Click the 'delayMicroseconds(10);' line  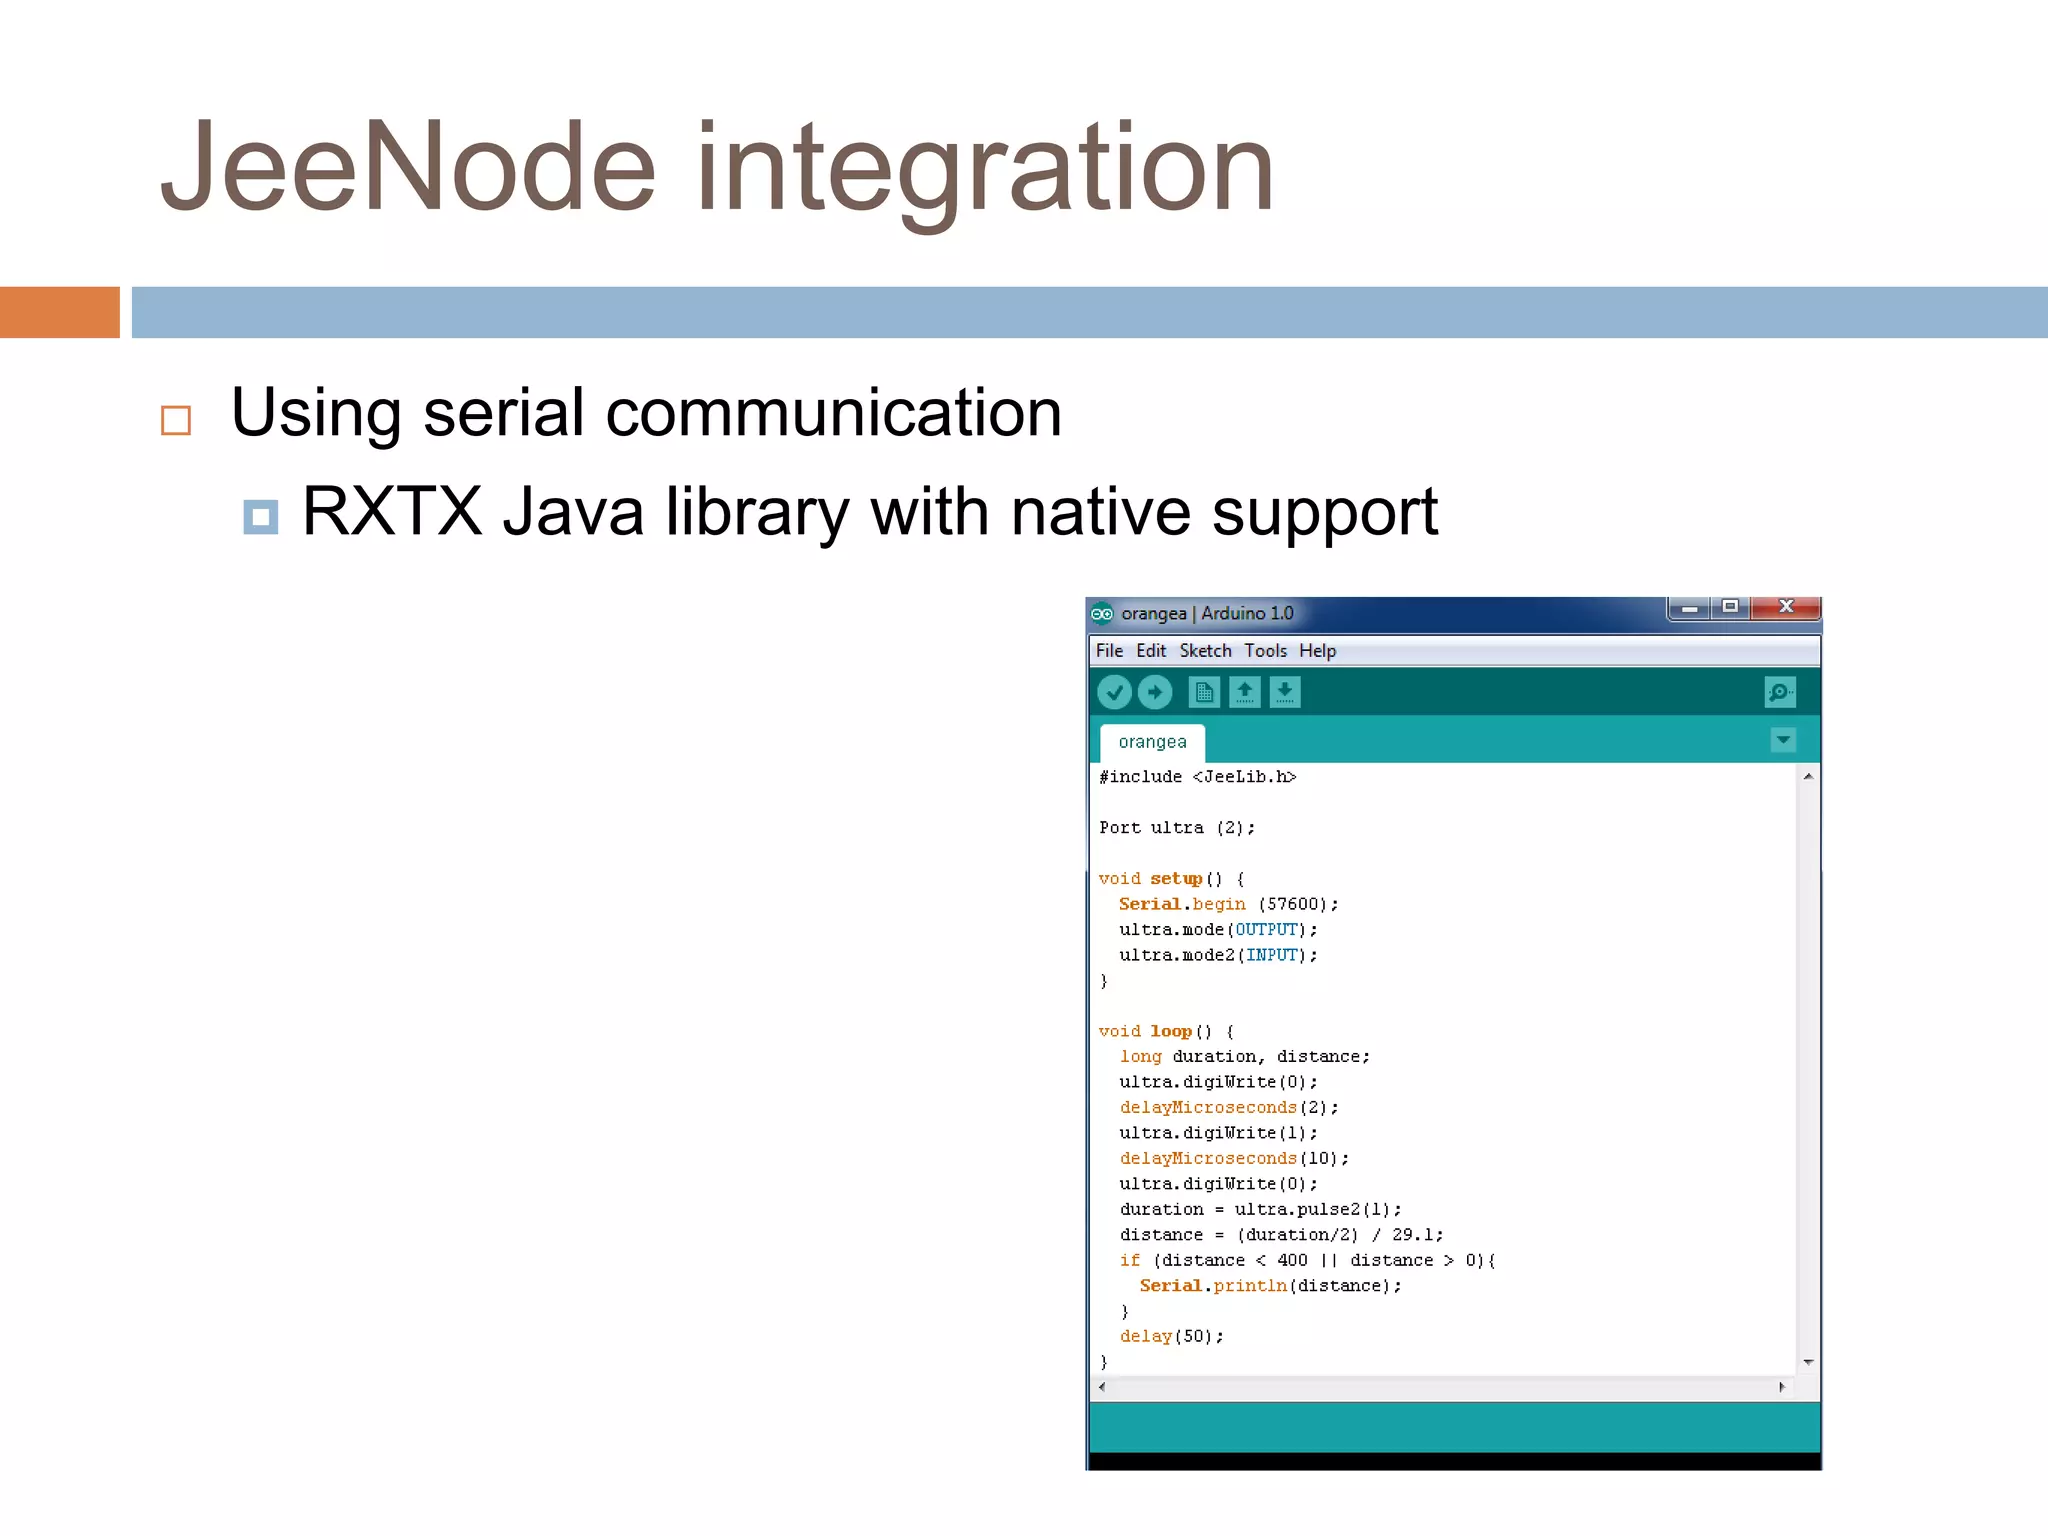click(x=1234, y=1158)
